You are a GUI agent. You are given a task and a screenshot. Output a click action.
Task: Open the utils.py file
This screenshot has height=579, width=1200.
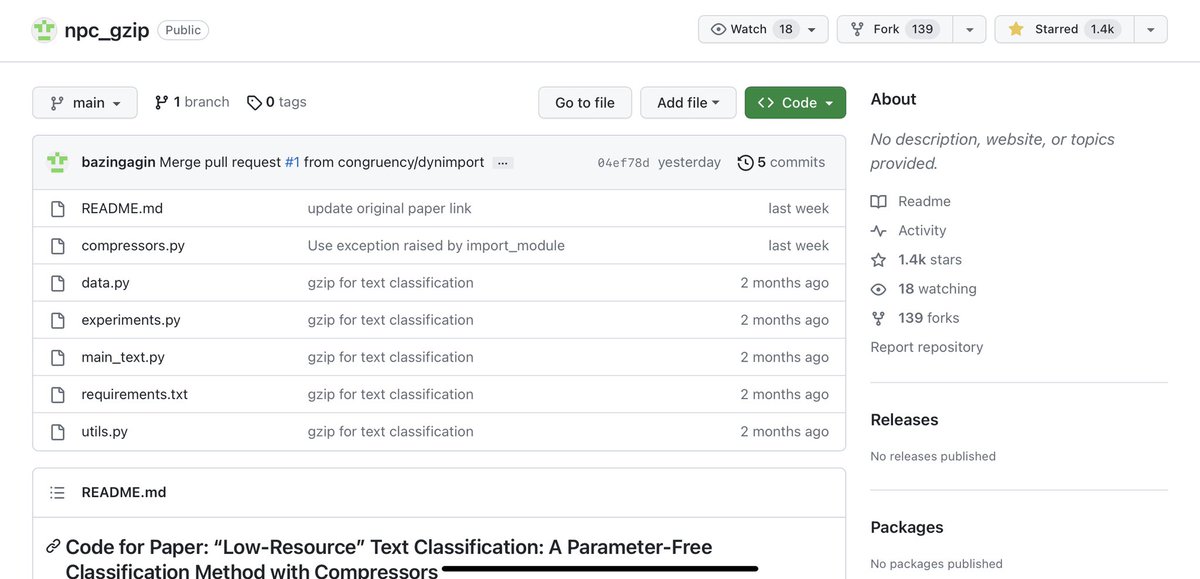pos(105,431)
